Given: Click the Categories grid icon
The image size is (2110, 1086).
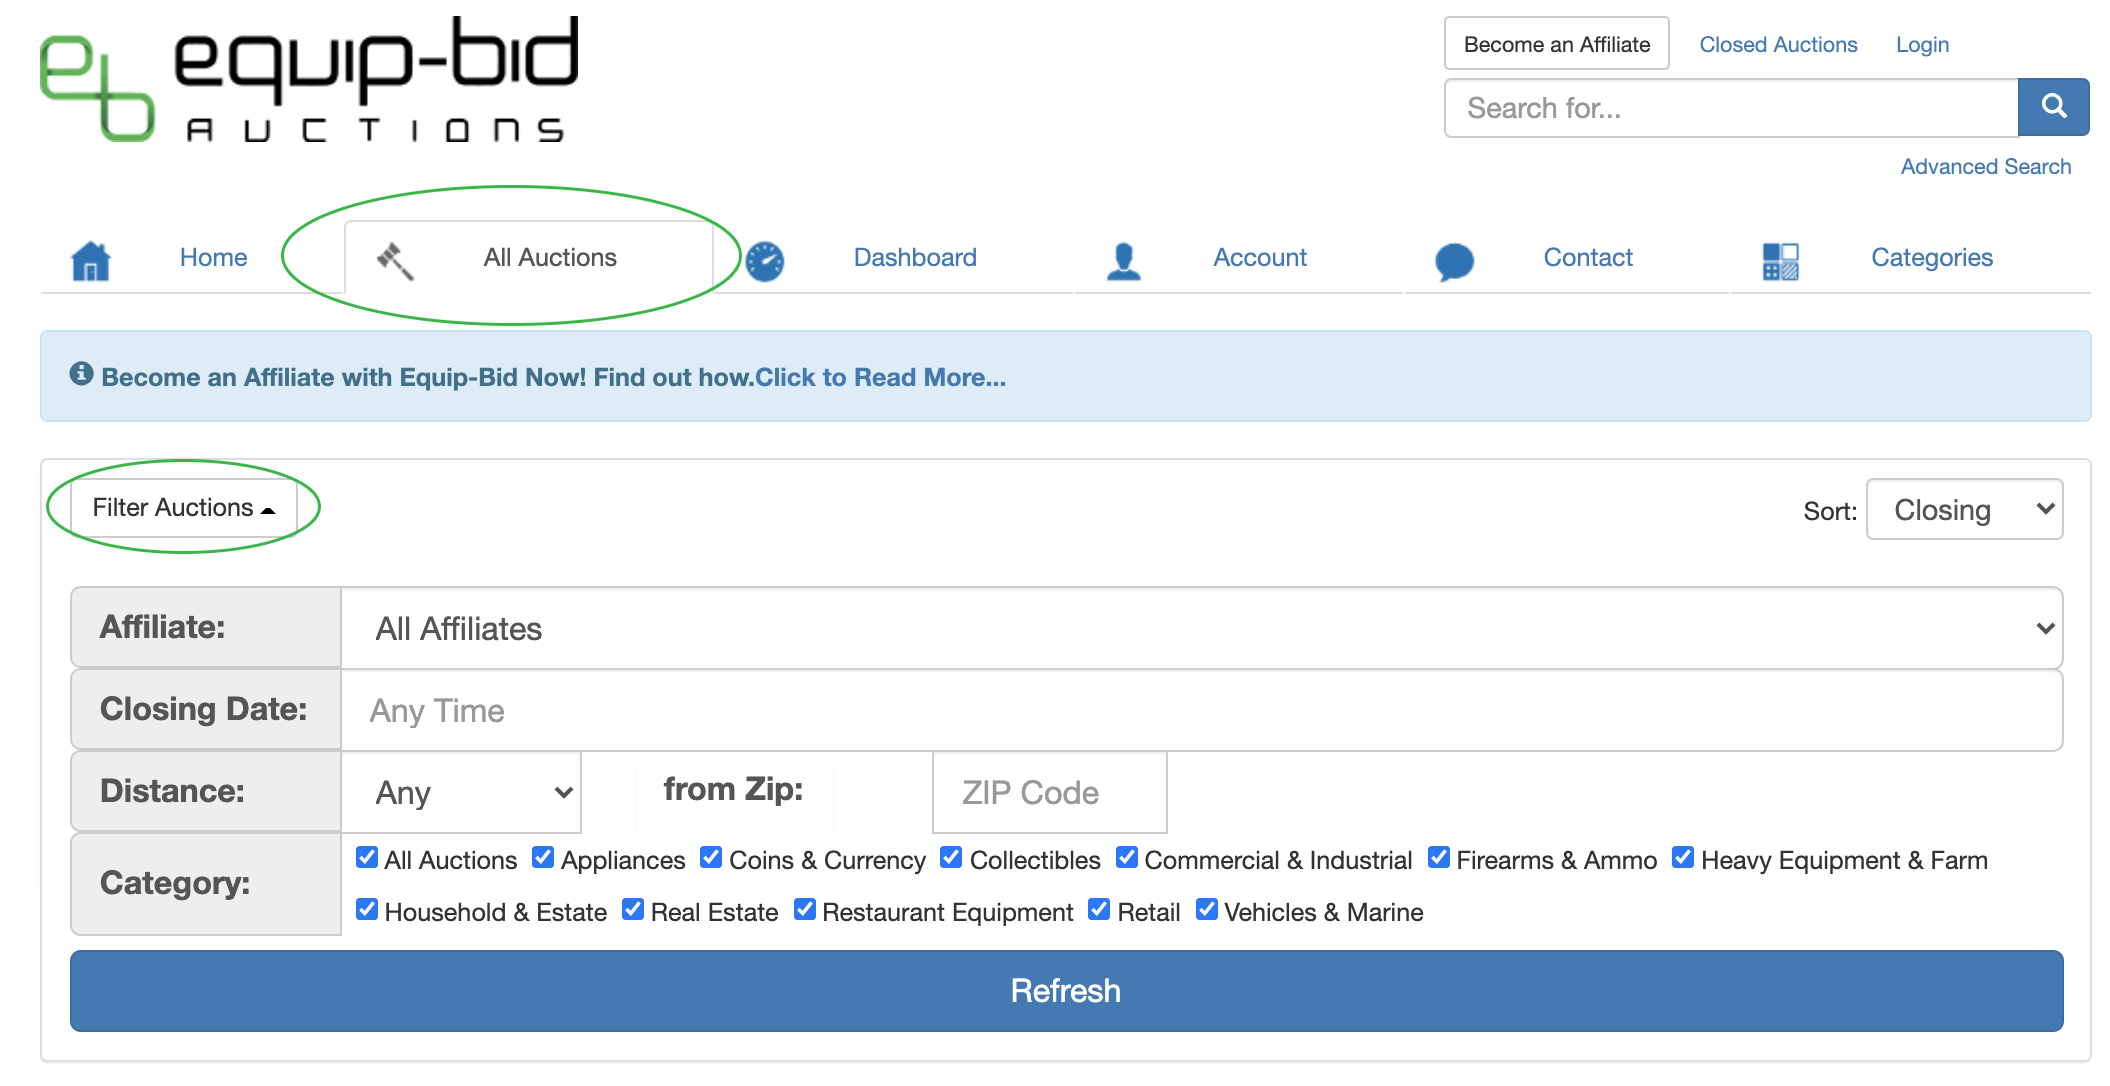Looking at the screenshot, I should [1780, 261].
